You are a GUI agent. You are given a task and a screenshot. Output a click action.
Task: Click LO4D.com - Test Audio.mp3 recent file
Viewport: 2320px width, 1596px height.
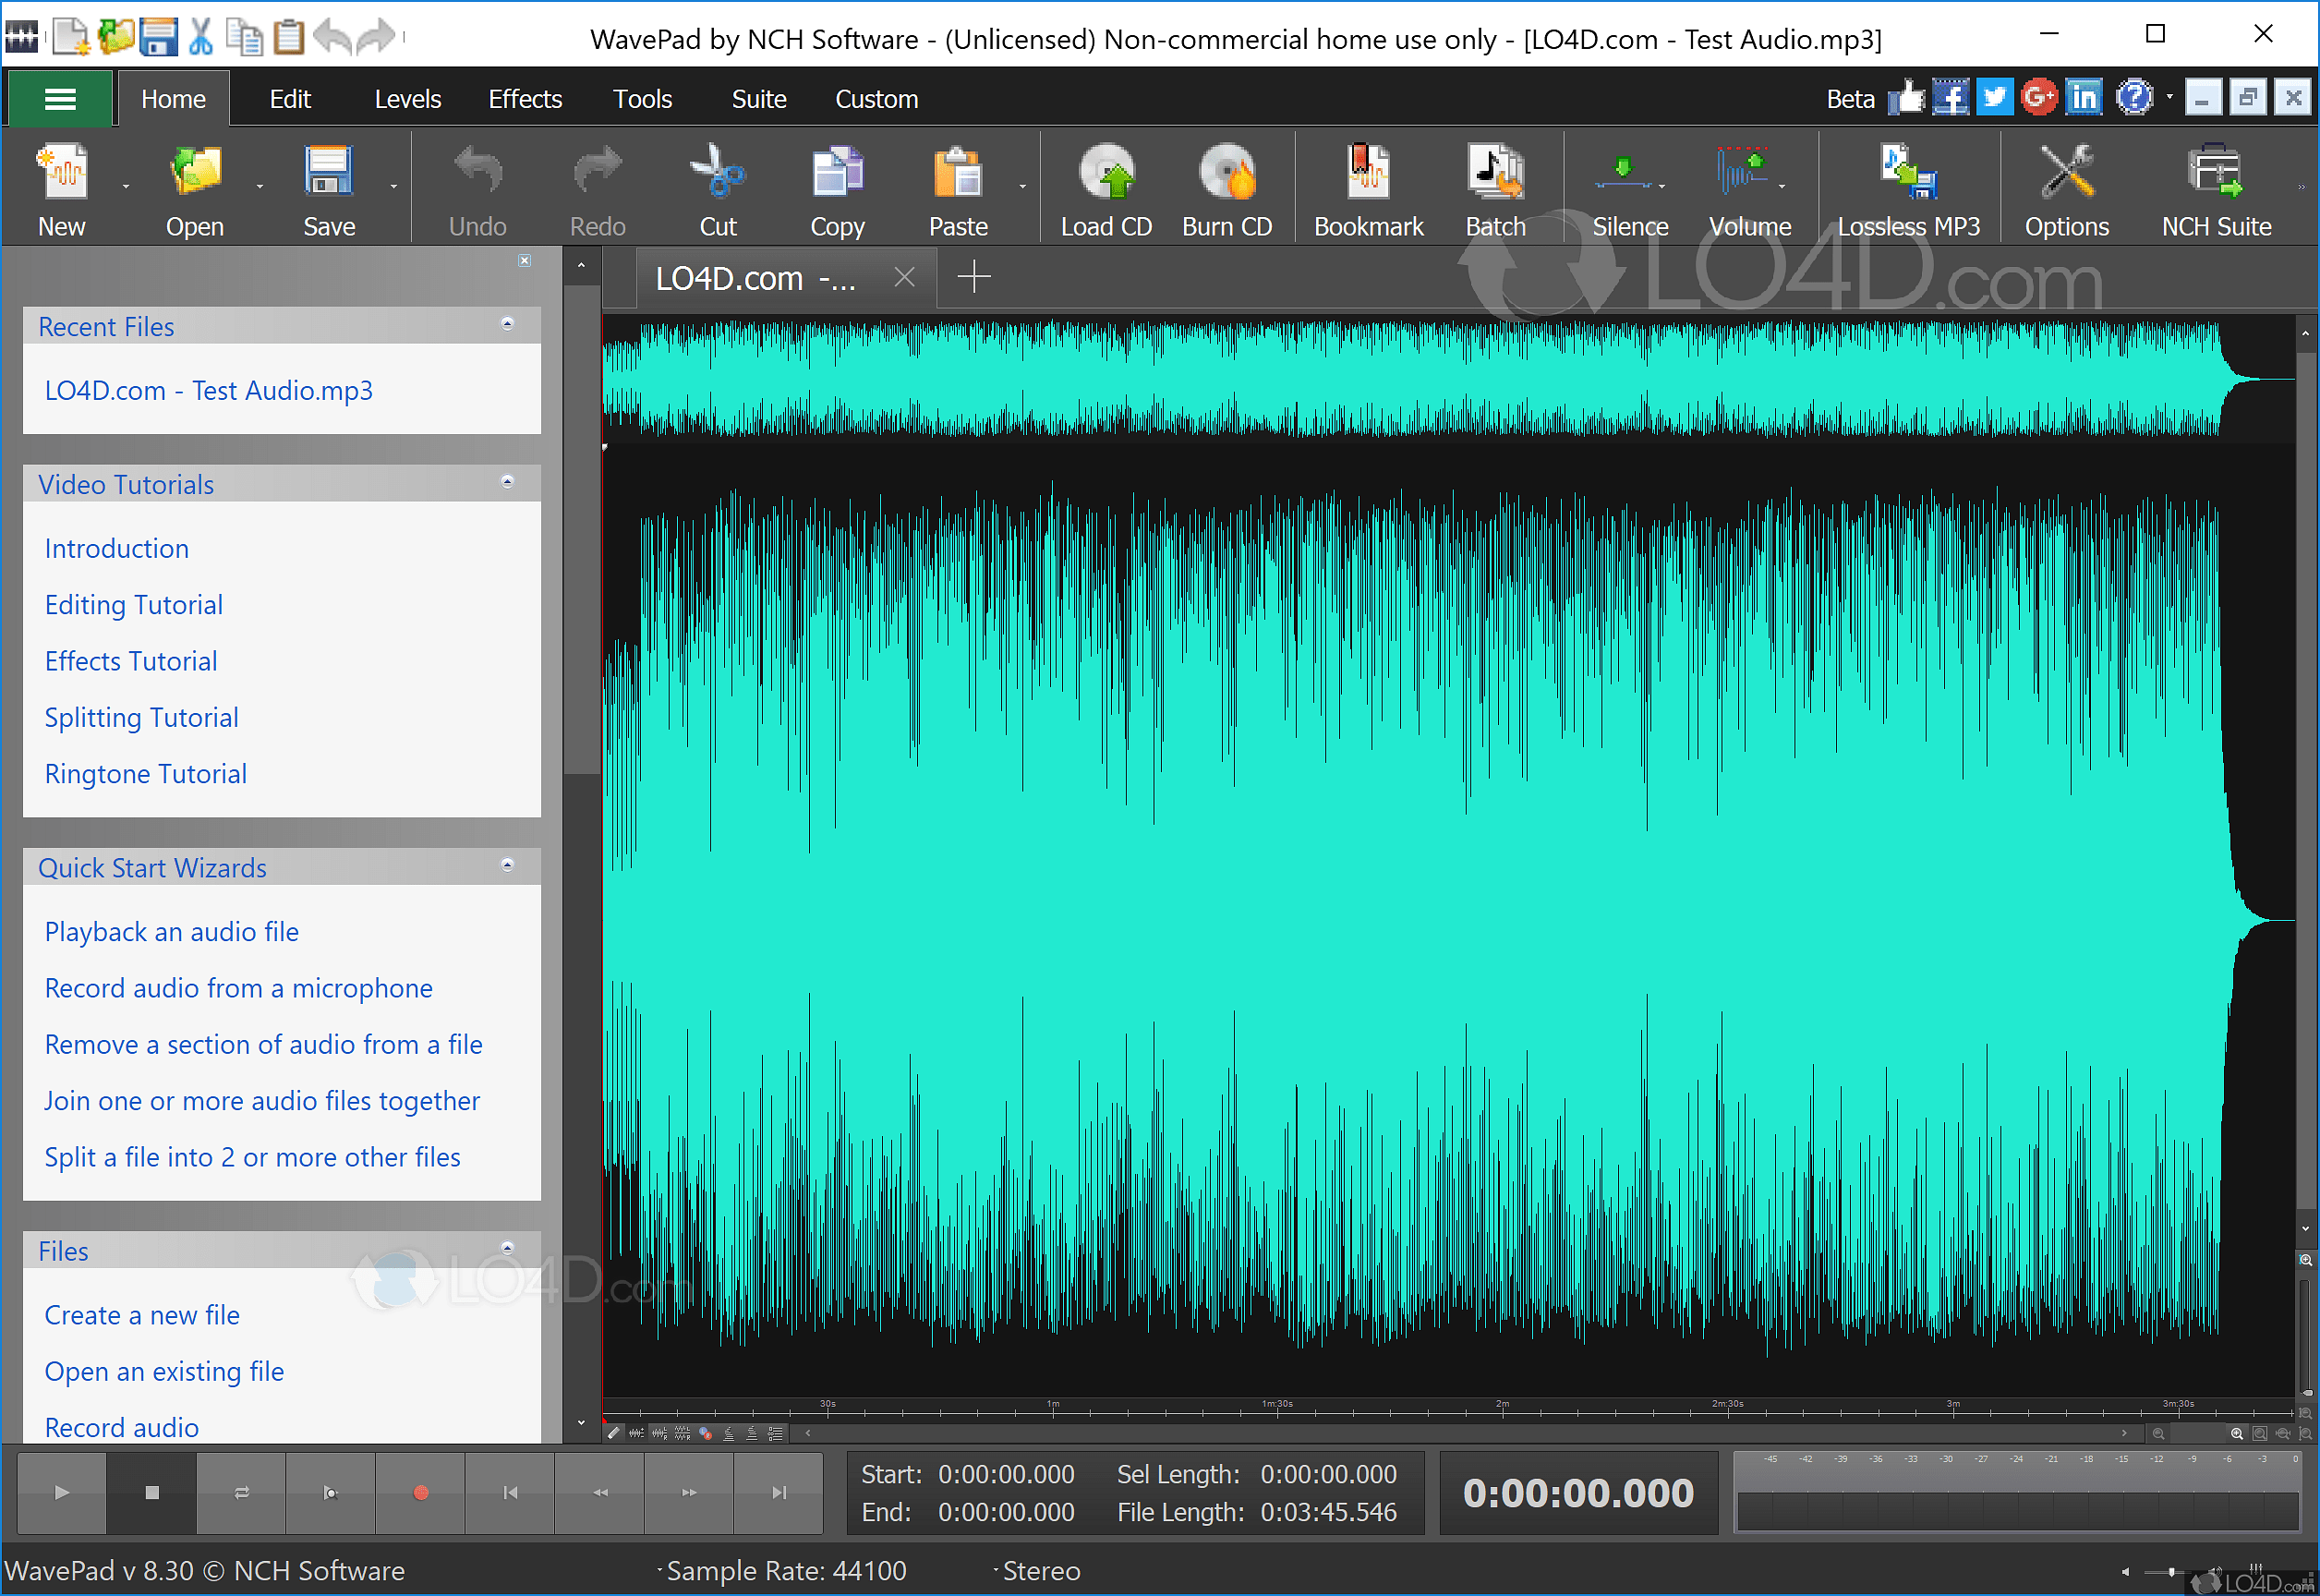point(208,390)
